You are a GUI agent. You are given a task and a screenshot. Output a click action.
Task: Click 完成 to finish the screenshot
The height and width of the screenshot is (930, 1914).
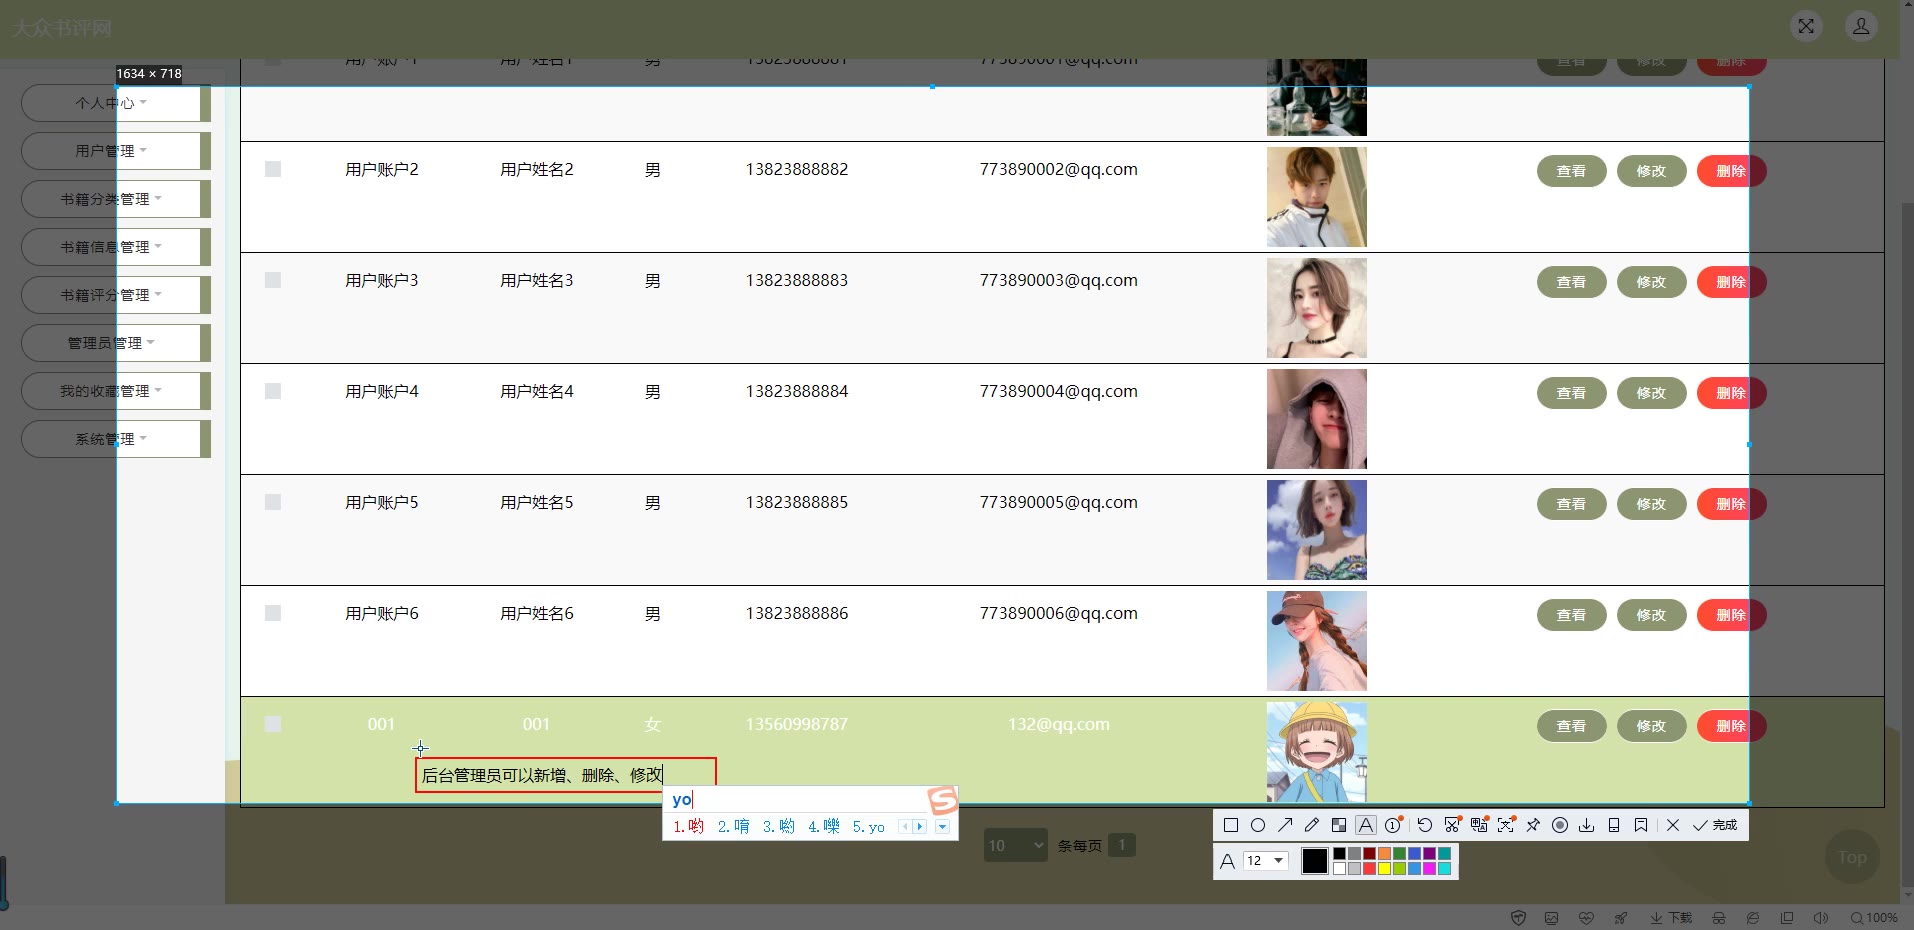[x=1715, y=825]
